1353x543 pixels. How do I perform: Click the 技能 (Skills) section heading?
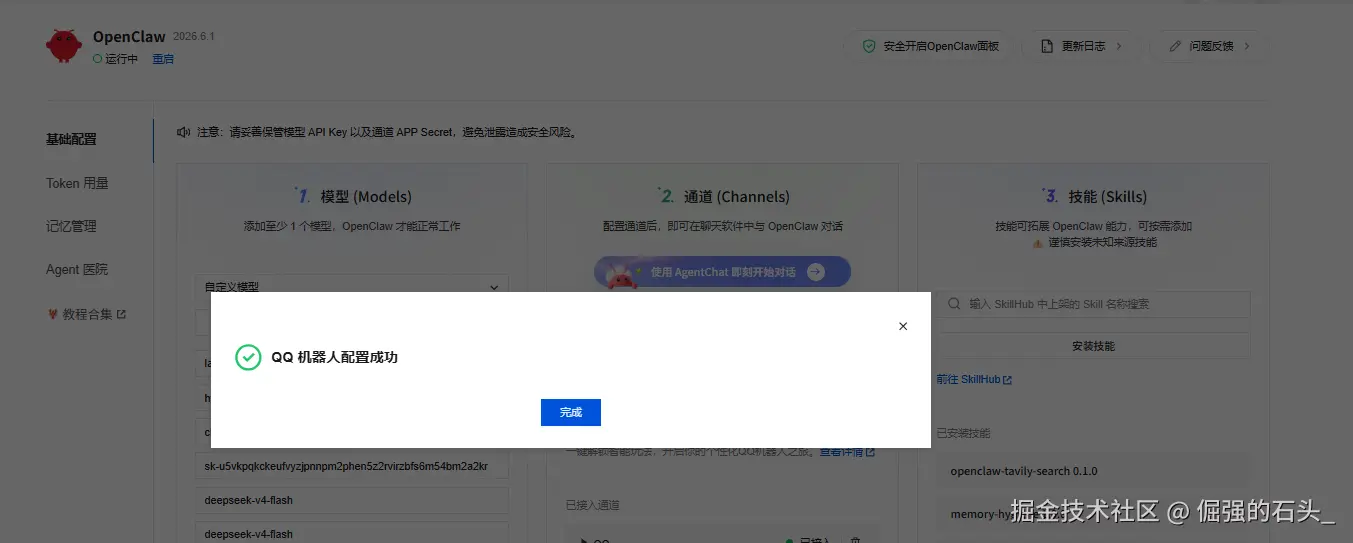click(1108, 197)
